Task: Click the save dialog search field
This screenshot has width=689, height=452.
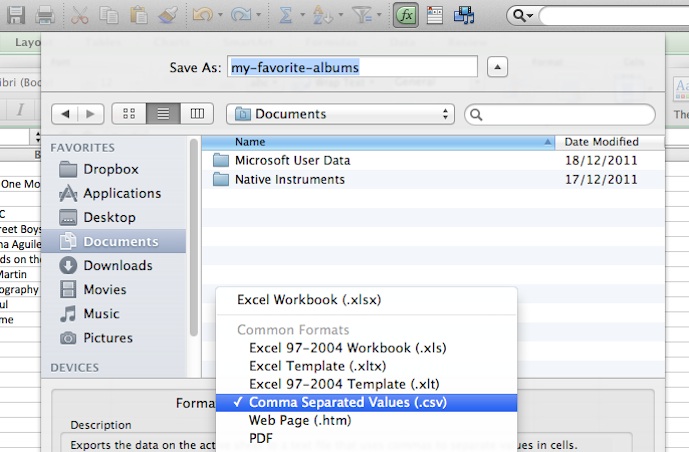Action: click(x=560, y=115)
